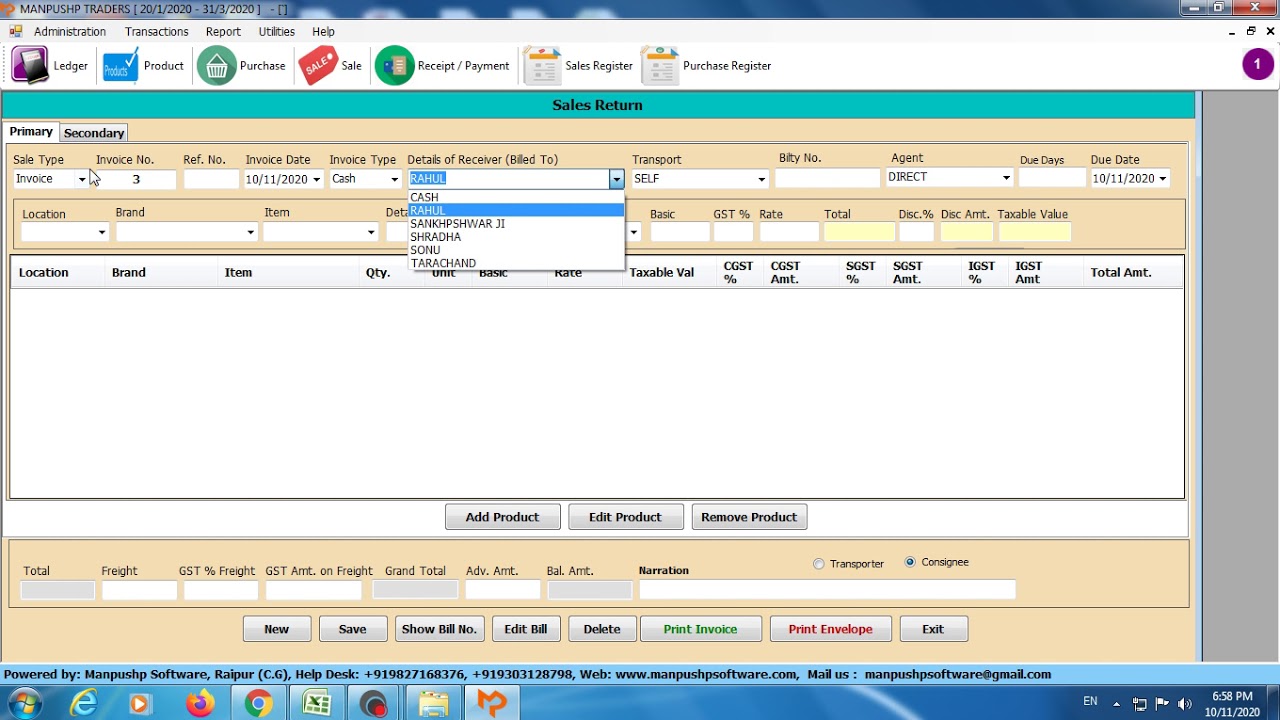Viewport: 1280px width, 720px height.
Task: Choose CASH from receiver list
Action: click(516, 197)
